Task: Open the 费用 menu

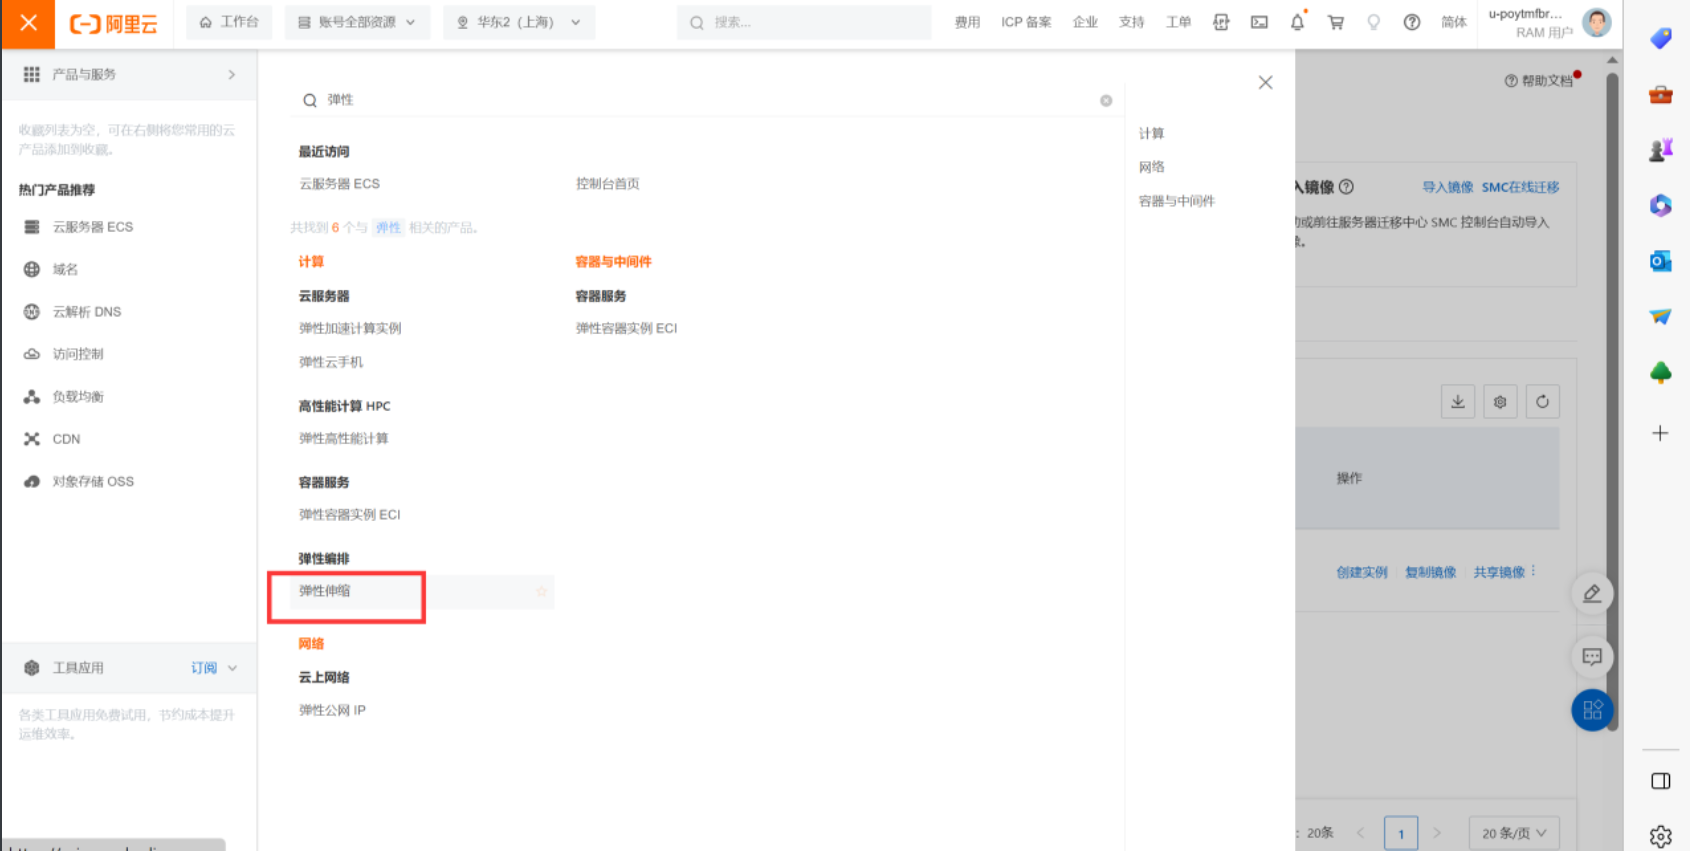Action: click(x=967, y=22)
